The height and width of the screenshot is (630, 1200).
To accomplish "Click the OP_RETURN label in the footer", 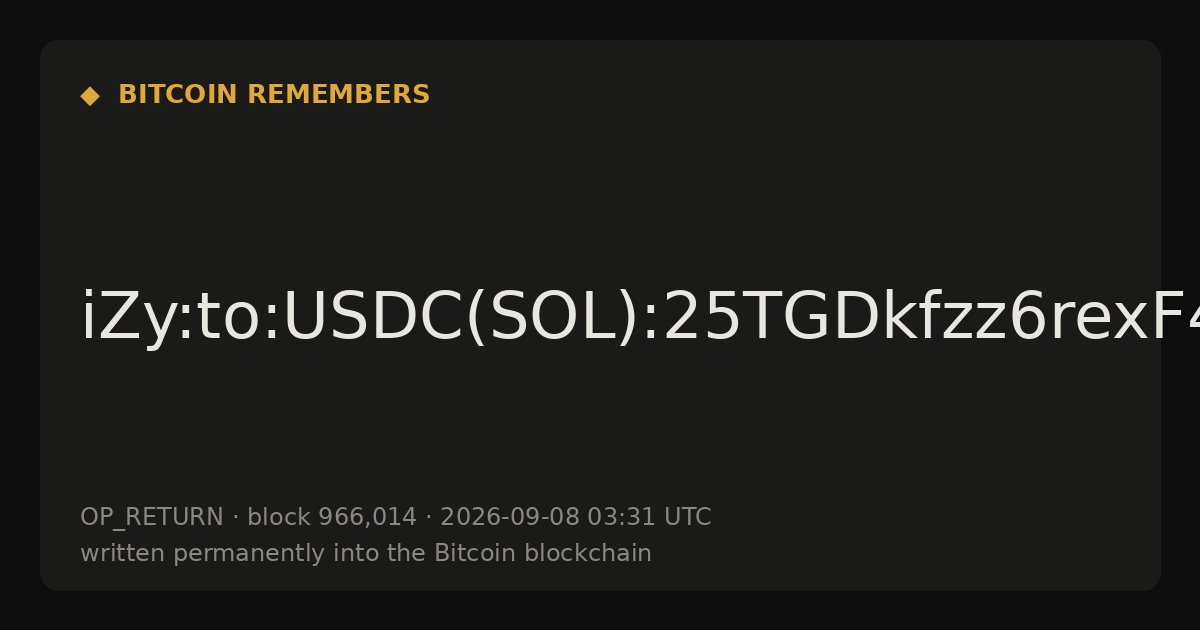I will tap(152, 518).
